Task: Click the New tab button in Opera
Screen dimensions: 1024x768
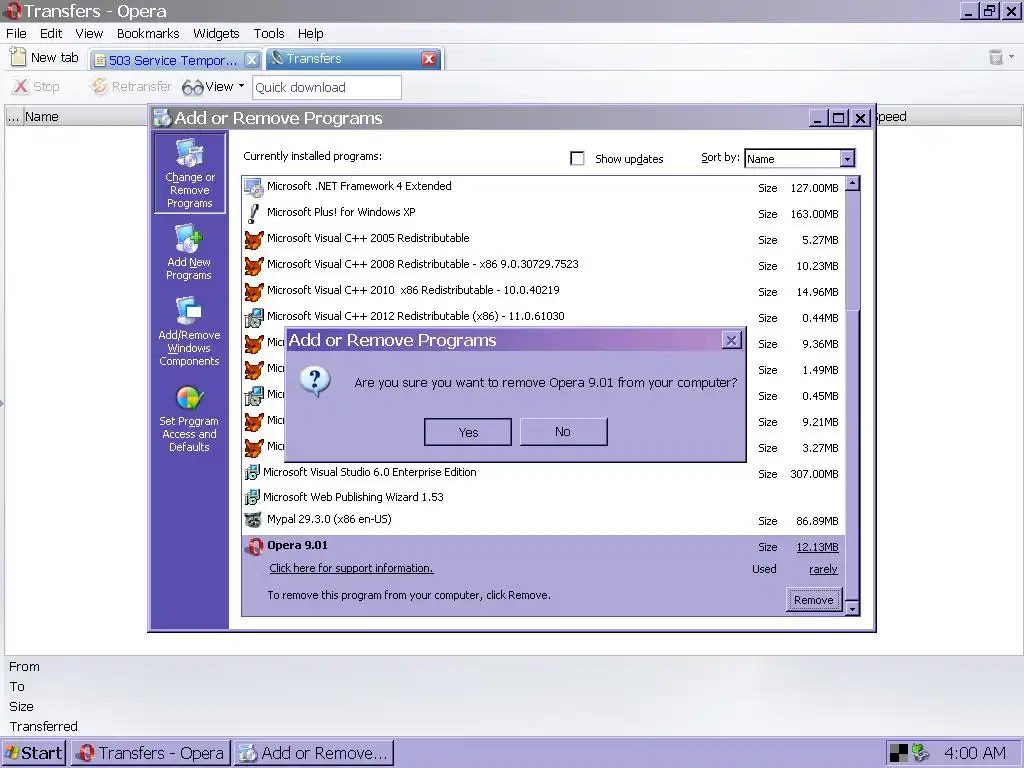Action: click(x=44, y=57)
